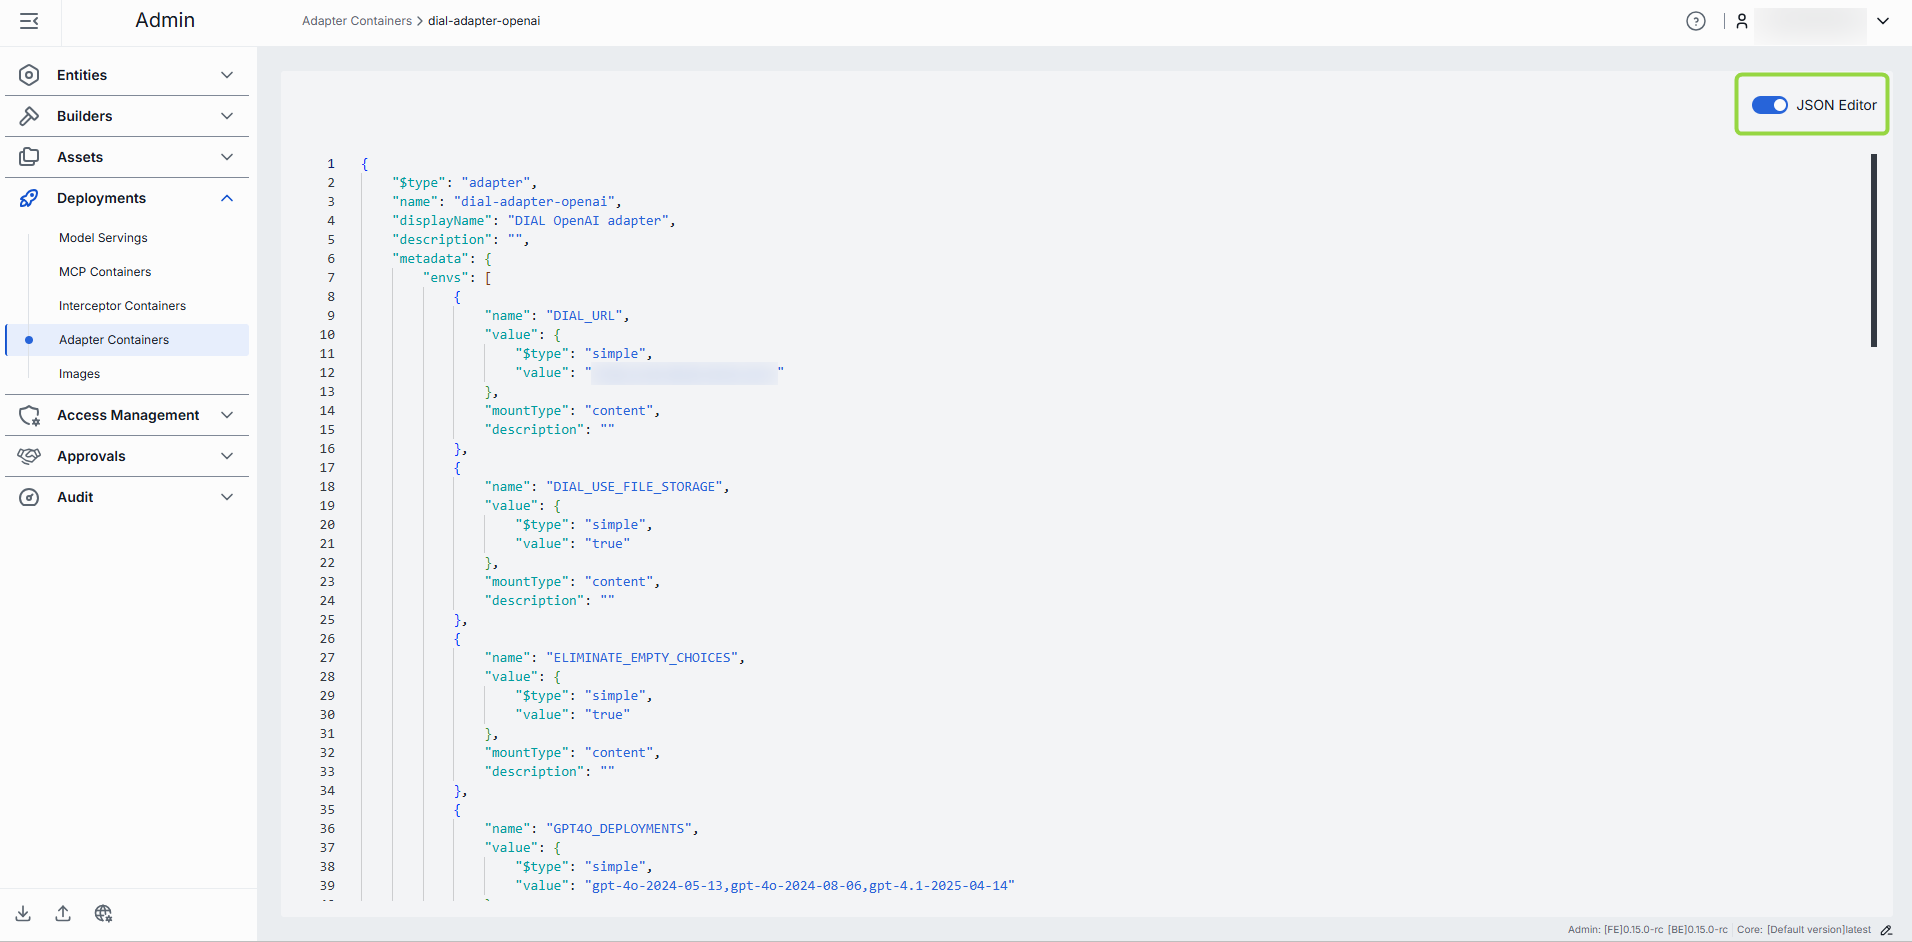Click the edit pencil icon in status bar
The image size is (1912, 942).
(x=1886, y=930)
